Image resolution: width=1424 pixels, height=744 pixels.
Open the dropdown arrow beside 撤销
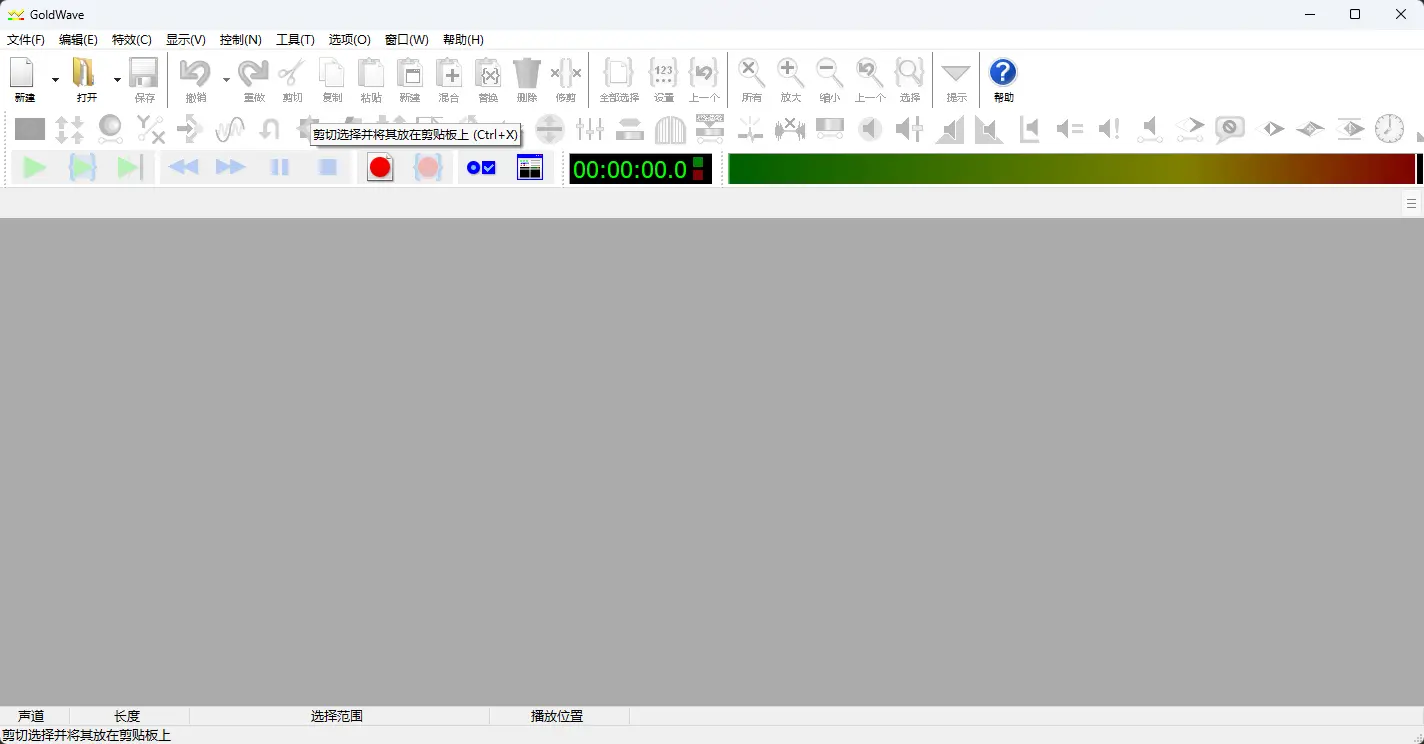click(226, 80)
